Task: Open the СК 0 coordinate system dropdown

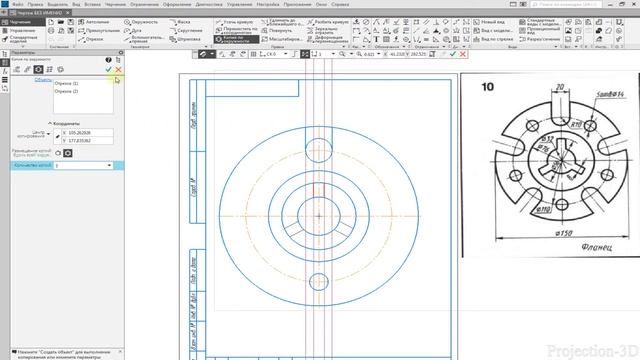Action: pos(285,54)
